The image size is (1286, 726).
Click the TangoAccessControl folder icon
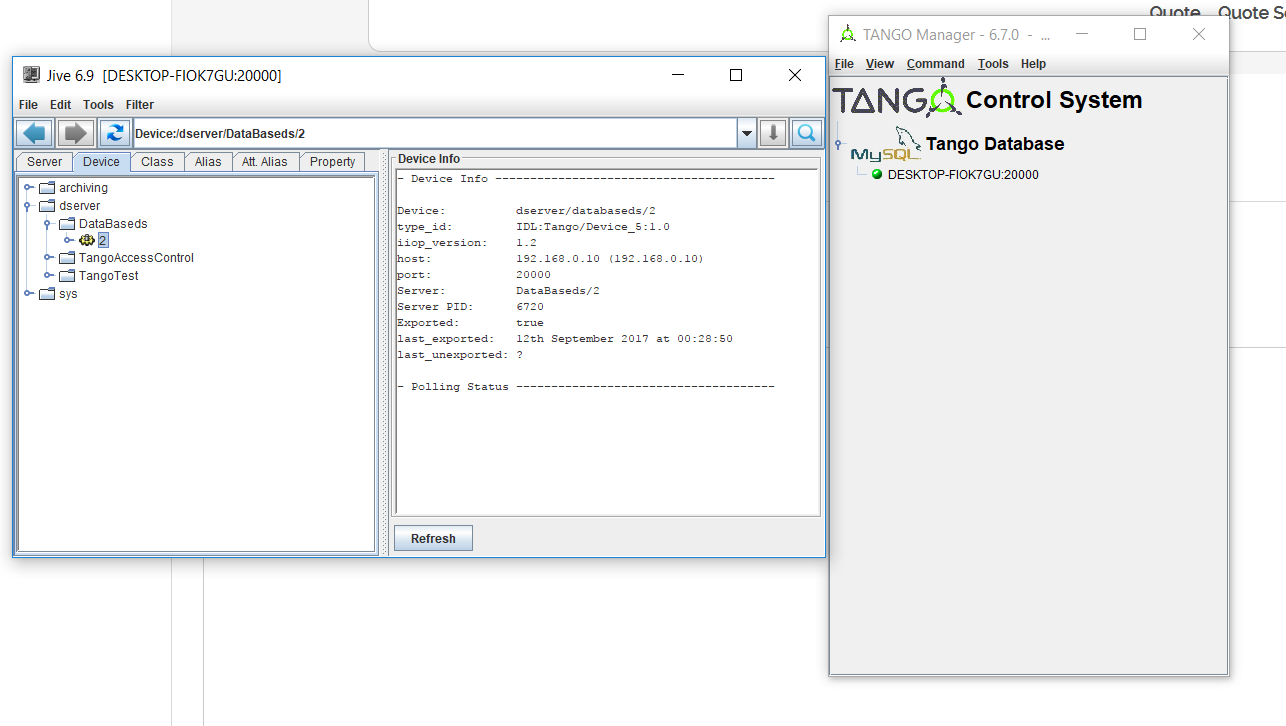coord(67,258)
